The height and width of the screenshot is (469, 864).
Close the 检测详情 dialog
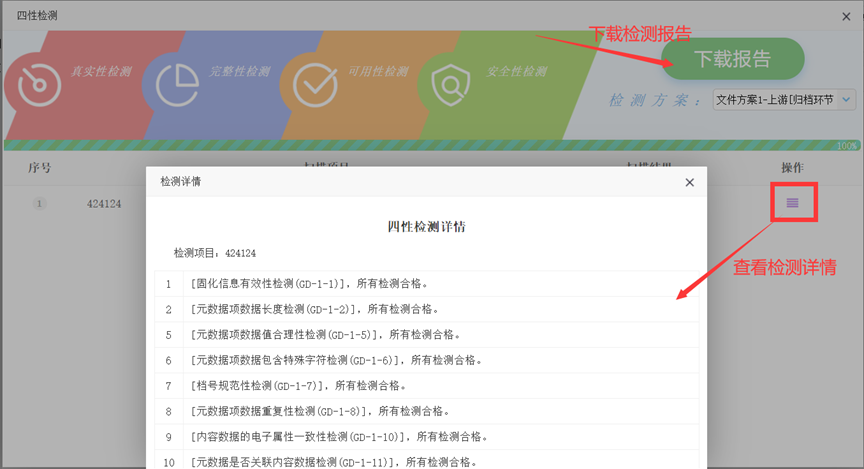pos(689,182)
